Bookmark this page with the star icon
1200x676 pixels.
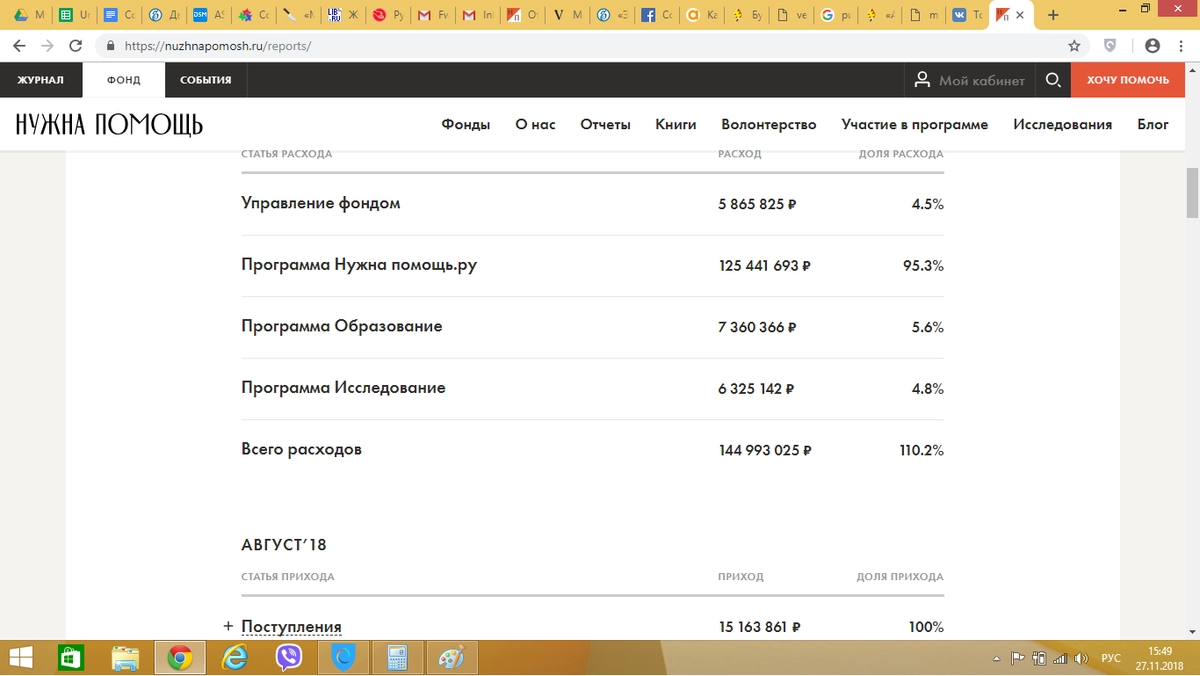click(x=1074, y=46)
